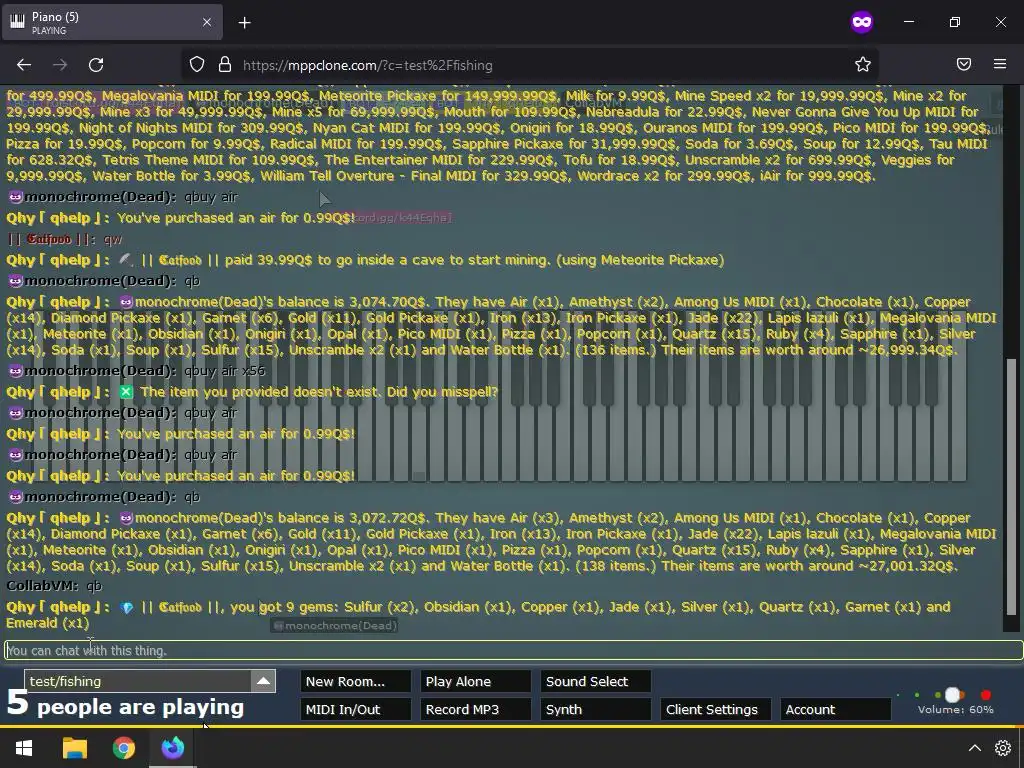Bookmark this page with the star icon
Screen dimensions: 1024x768
(863, 65)
